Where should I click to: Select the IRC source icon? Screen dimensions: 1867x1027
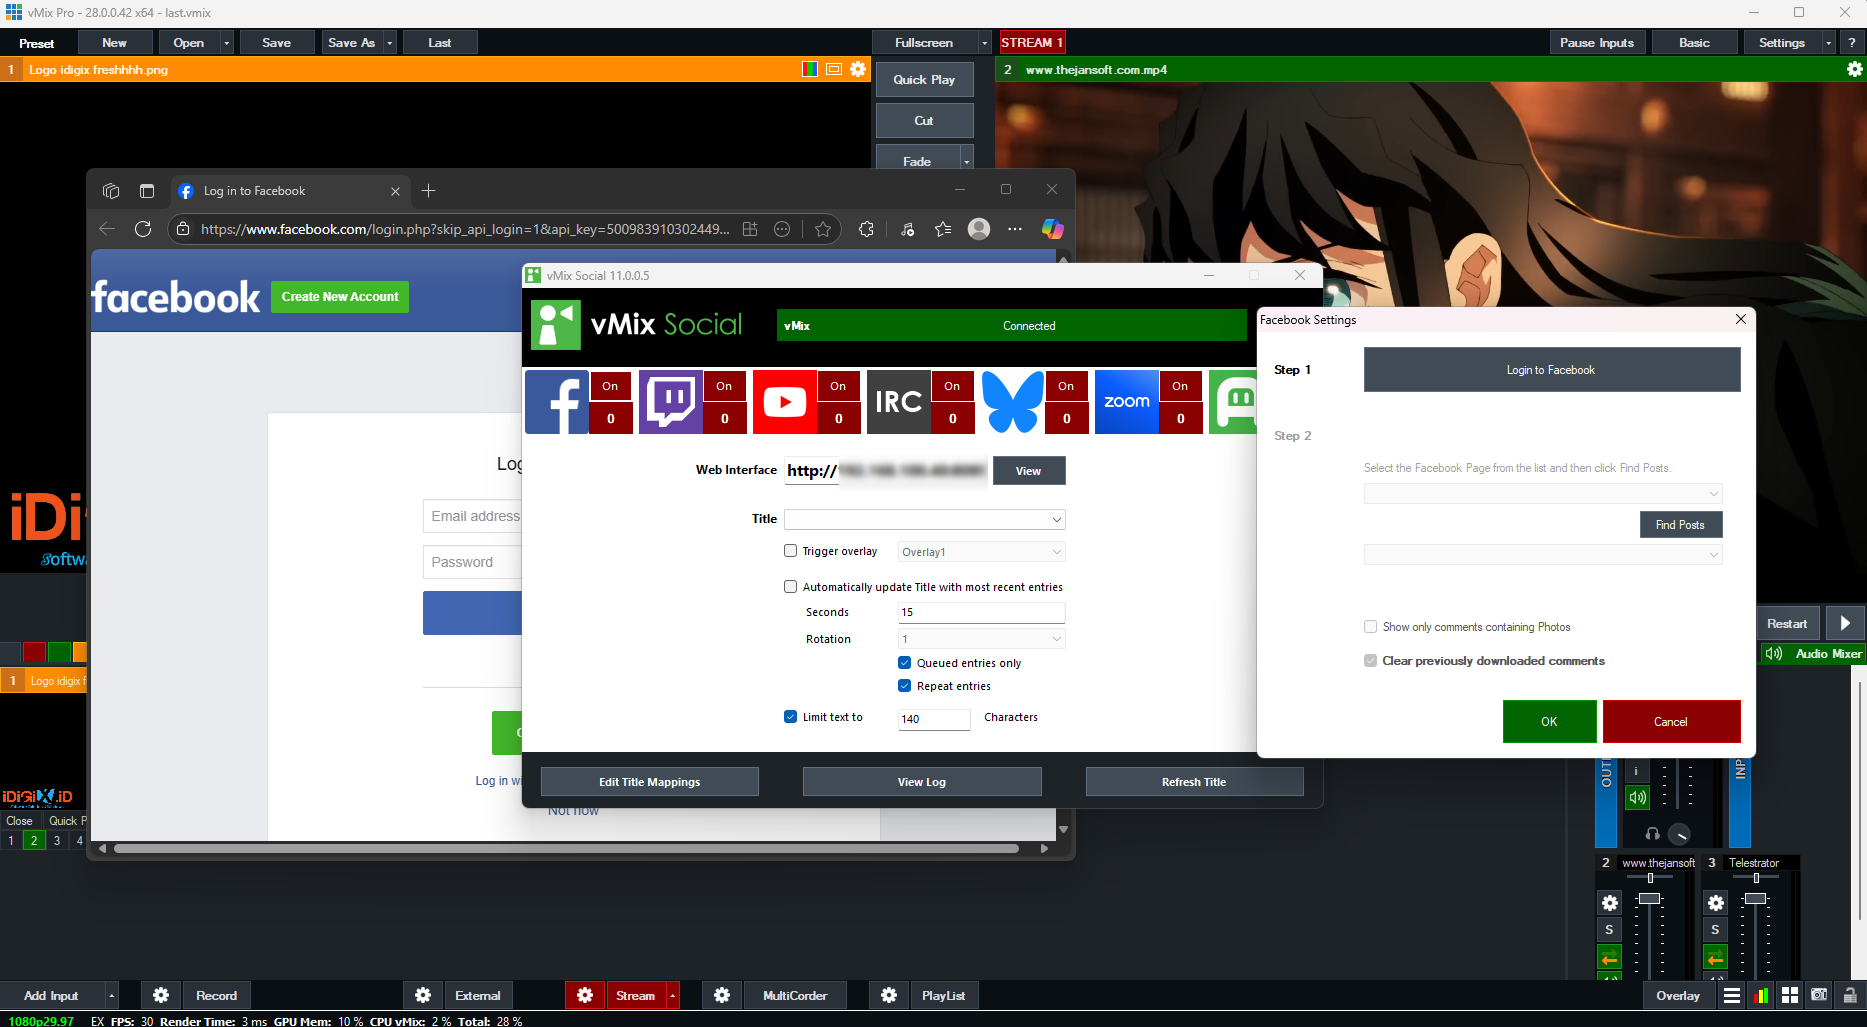click(899, 401)
